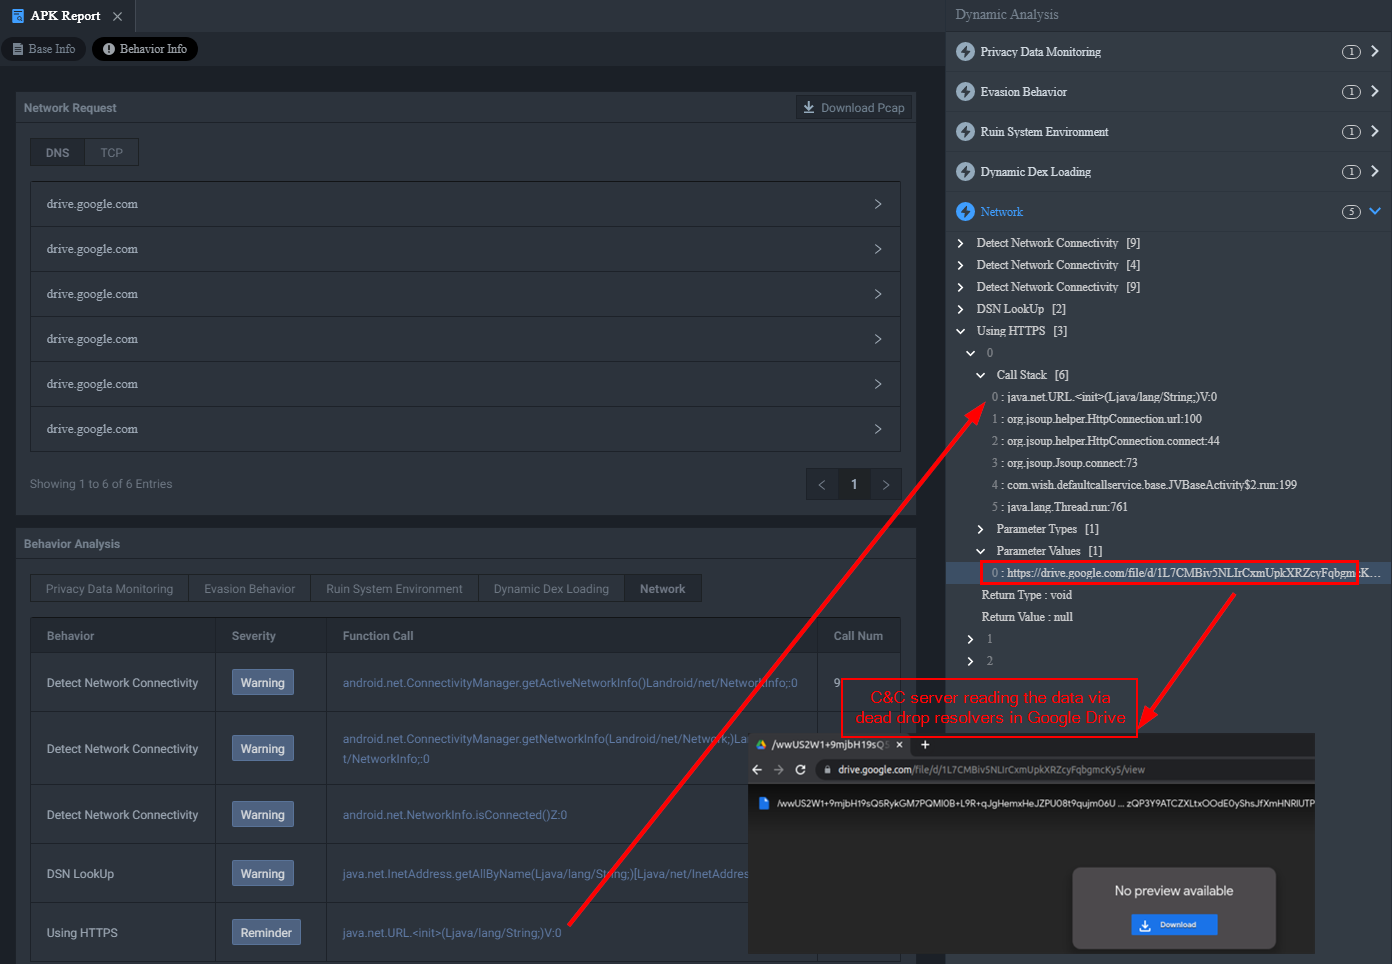Click the Network section count badge
This screenshot has width=1392, height=964.
coord(1351,212)
